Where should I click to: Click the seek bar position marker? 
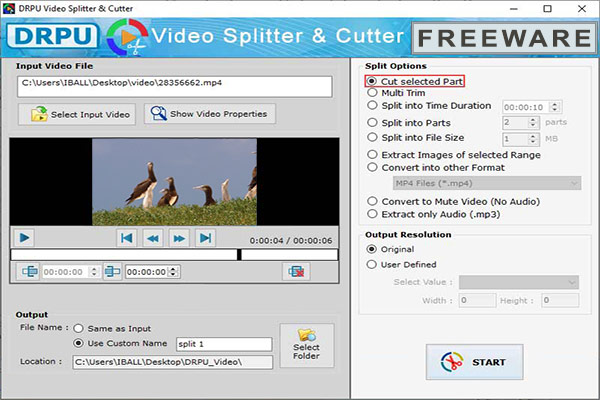click(239, 255)
